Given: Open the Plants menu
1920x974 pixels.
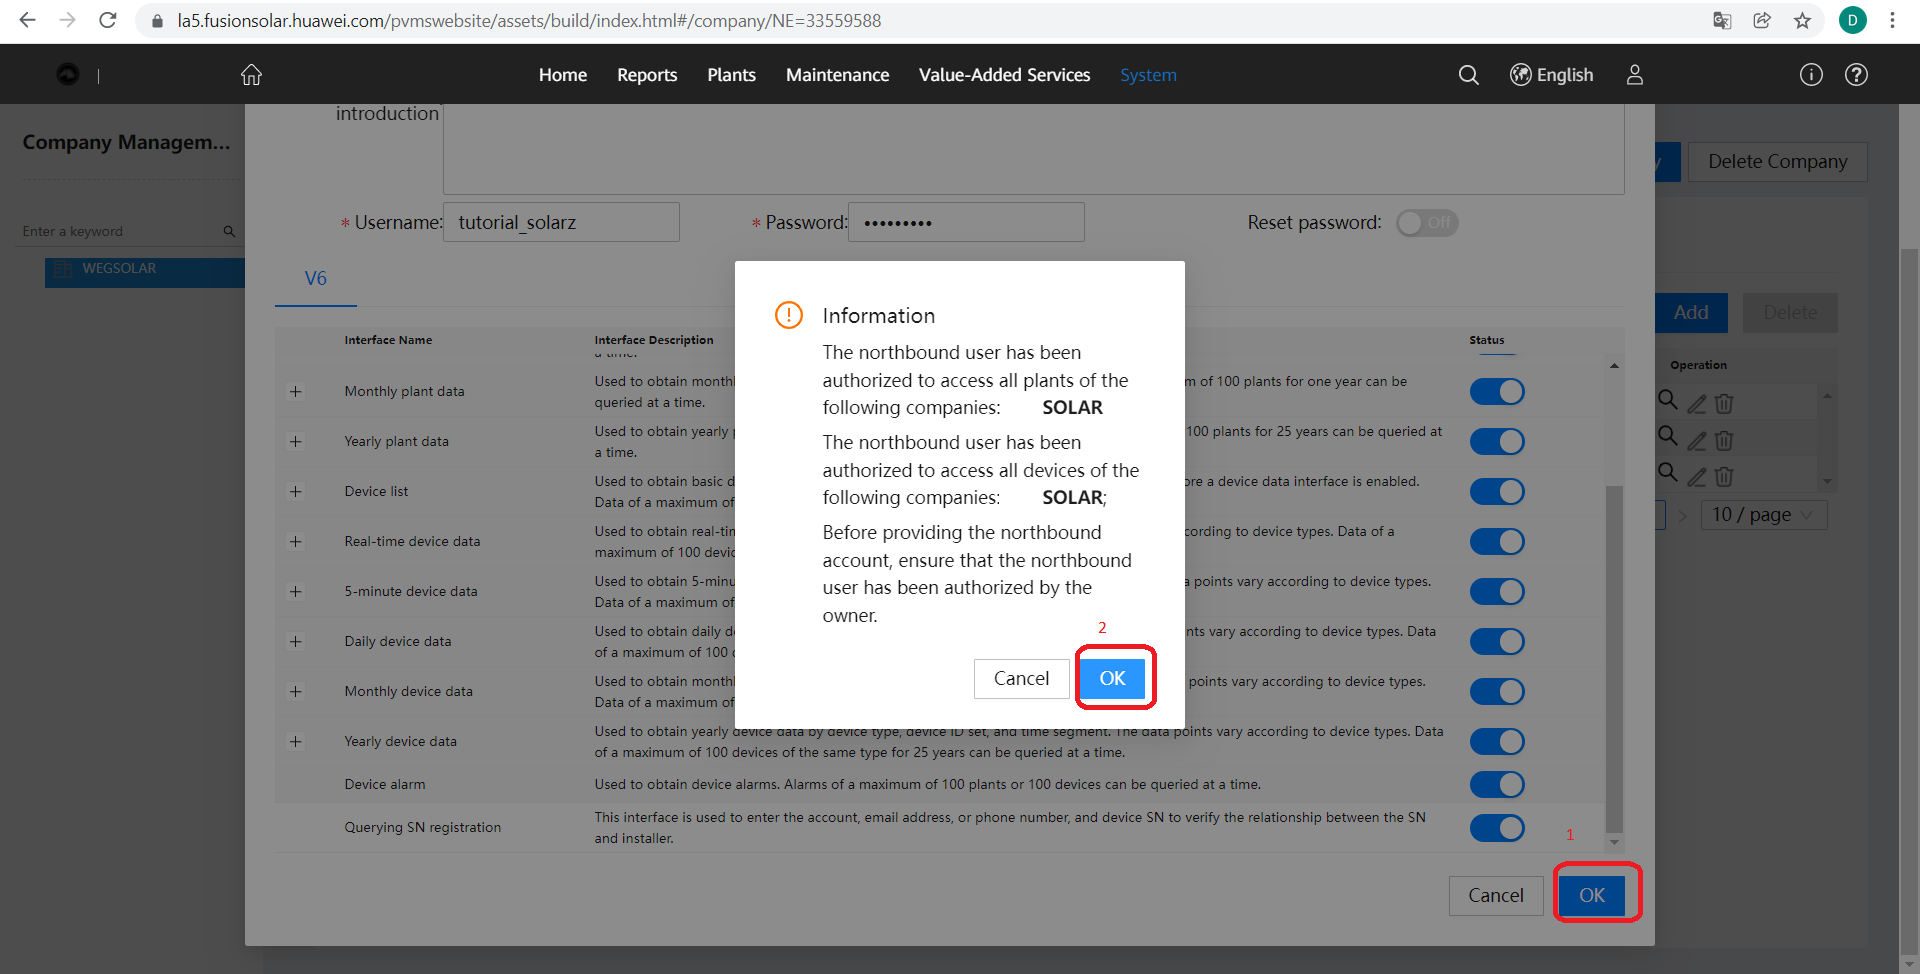Looking at the screenshot, I should (x=731, y=75).
